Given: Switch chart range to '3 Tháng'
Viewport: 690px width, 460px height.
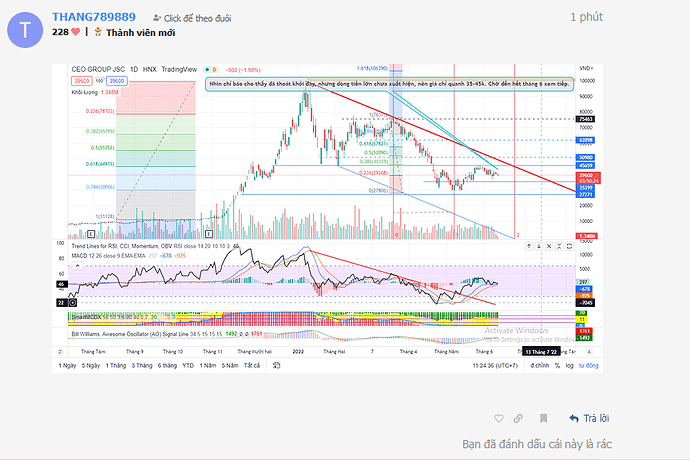Looking at the screenshot, I should (142, 366).
